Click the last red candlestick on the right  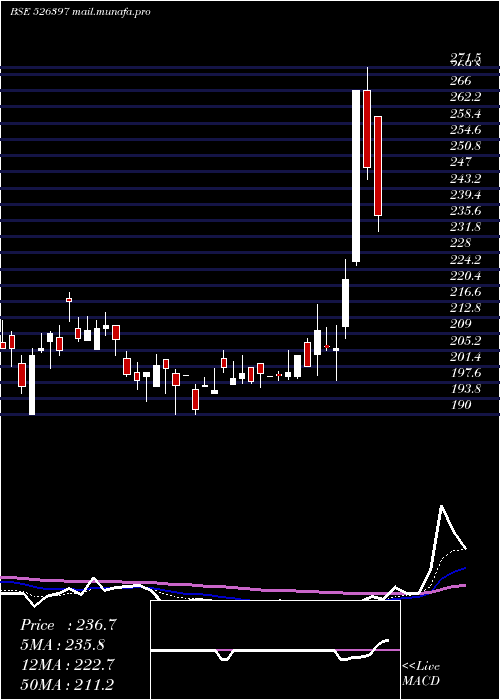click(378, 166)
